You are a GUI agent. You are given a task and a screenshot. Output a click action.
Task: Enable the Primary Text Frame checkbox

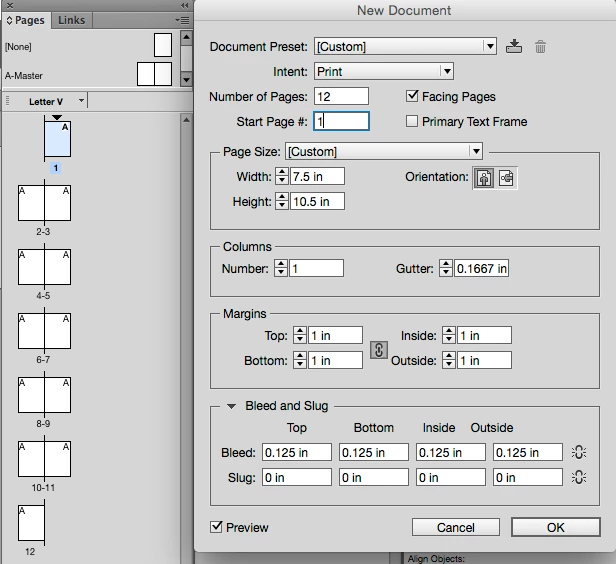[412, 121]
